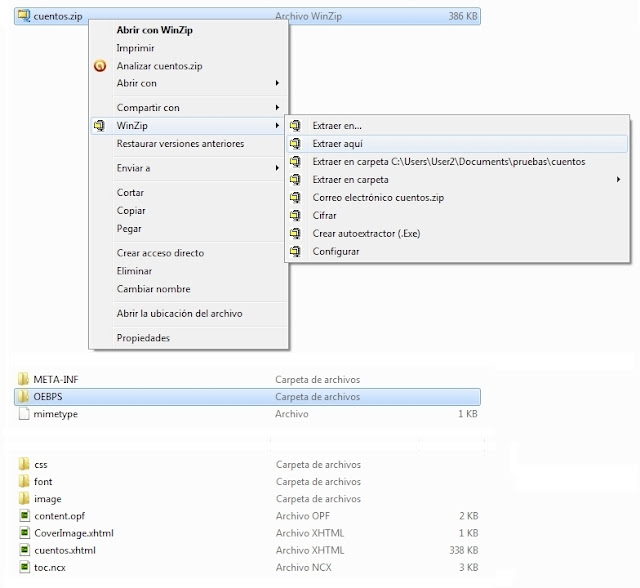Click the icon next to Configurar
This screenshot has width=640, height=588.
(x=295, y=251)
